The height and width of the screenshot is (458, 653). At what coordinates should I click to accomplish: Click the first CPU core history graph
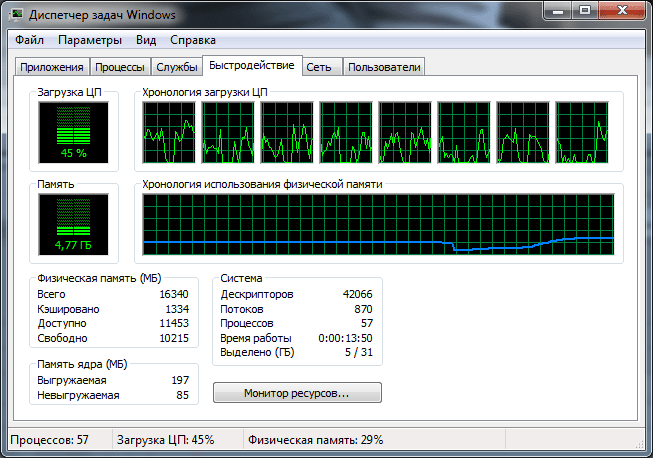169,132
